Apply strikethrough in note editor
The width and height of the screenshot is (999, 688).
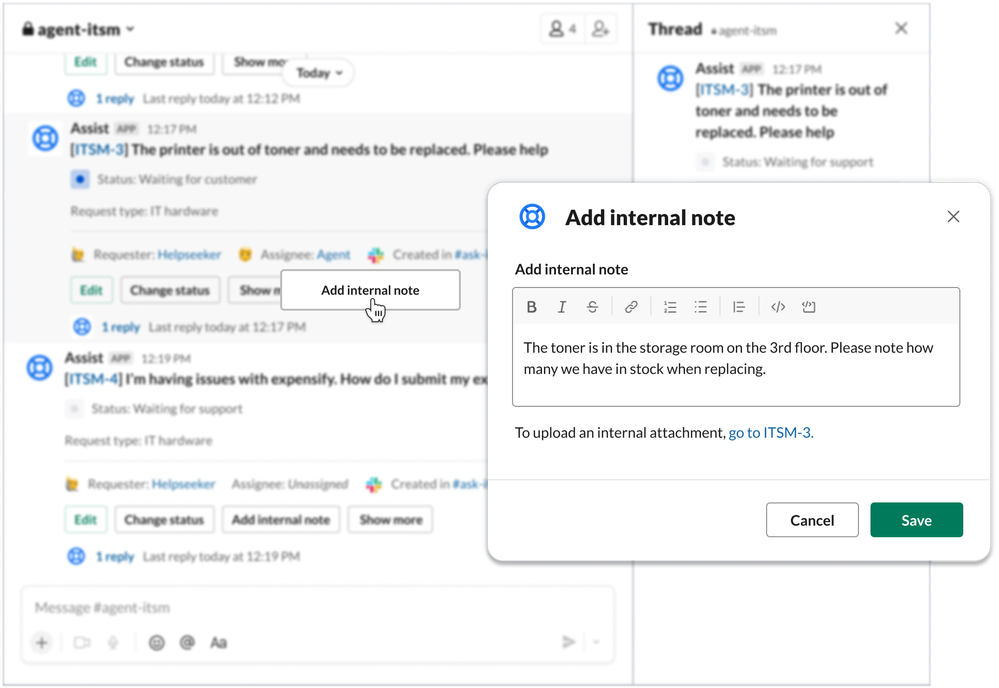(593, 307)
